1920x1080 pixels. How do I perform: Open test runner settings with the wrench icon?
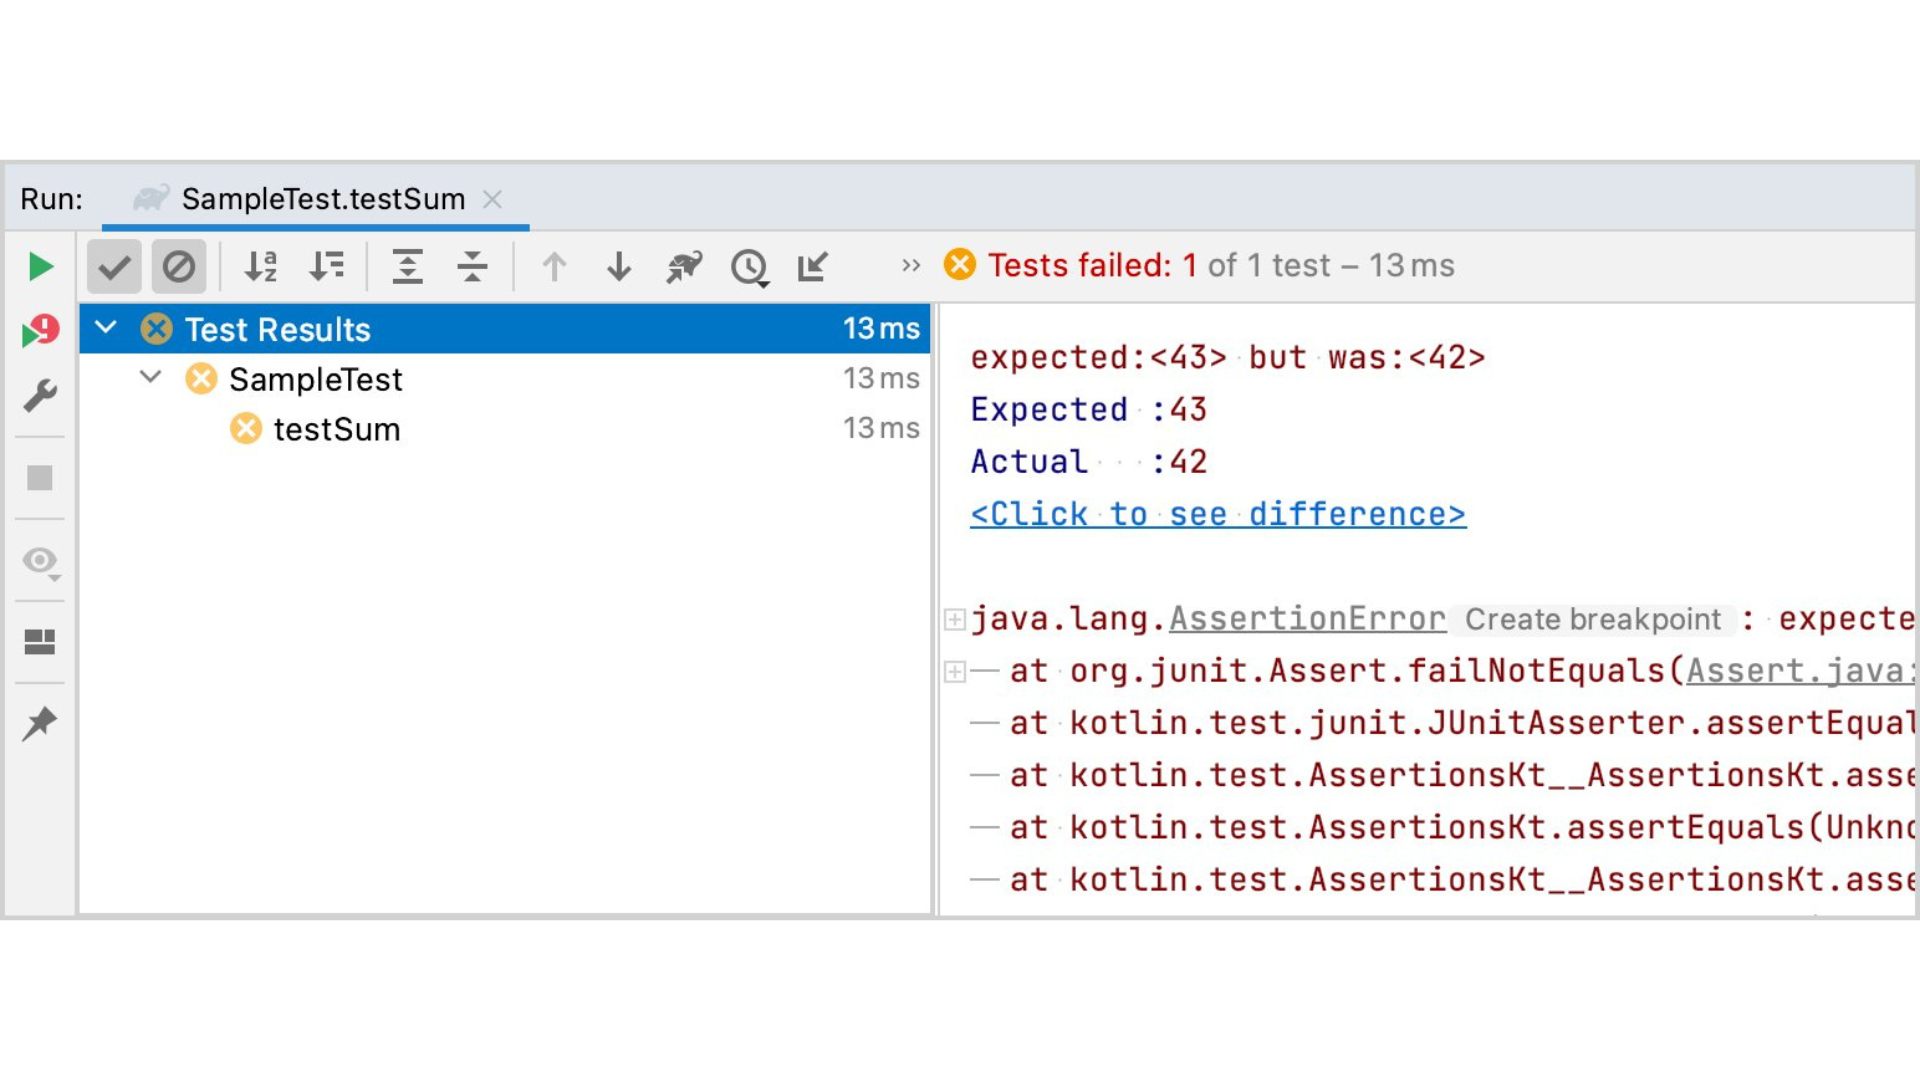[40, 396]
